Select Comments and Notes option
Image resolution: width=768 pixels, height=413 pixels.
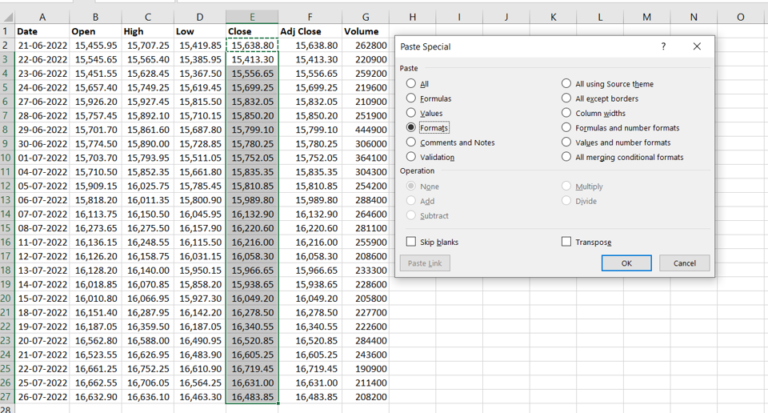click(411, 143)
